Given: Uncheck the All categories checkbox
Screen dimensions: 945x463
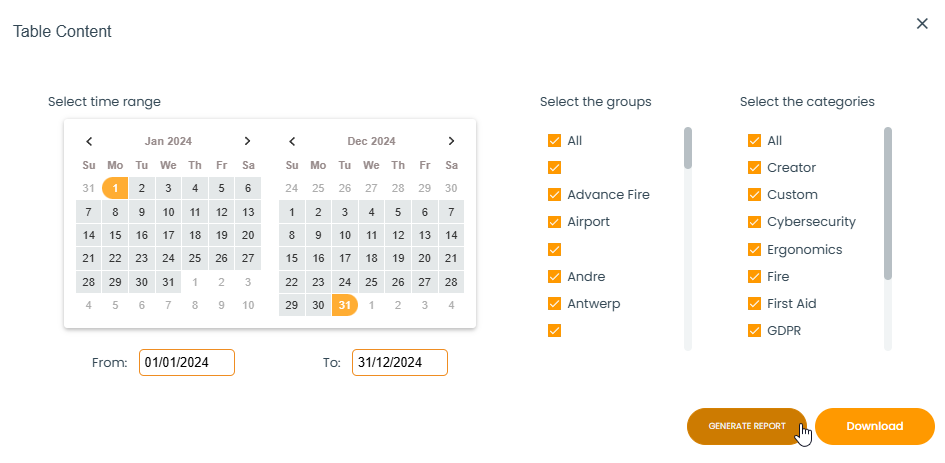Looking at the screenshot, I should [754, 141].
